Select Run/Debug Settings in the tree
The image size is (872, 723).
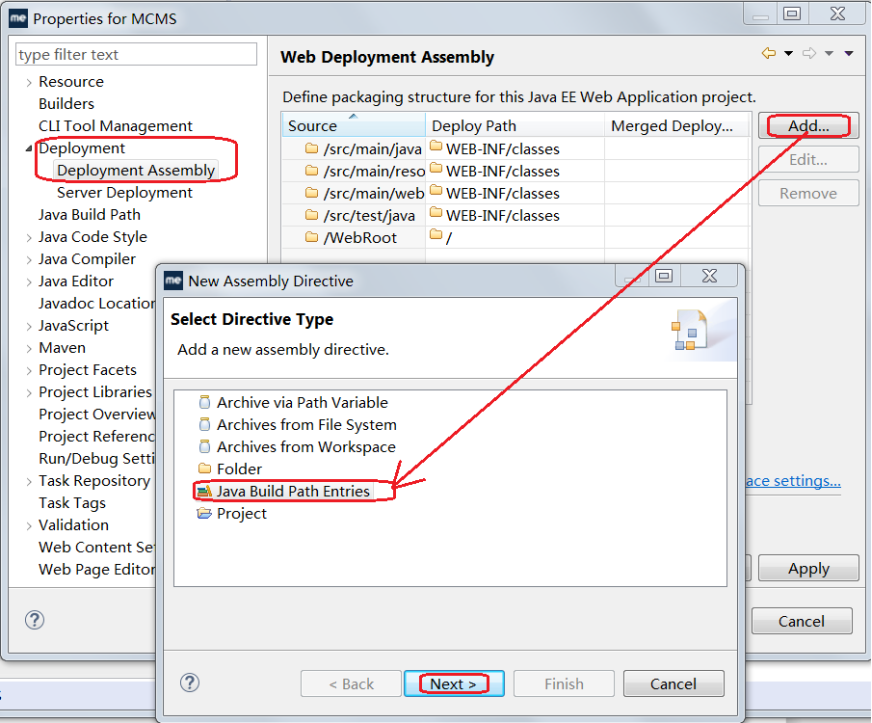pos(97,458)
